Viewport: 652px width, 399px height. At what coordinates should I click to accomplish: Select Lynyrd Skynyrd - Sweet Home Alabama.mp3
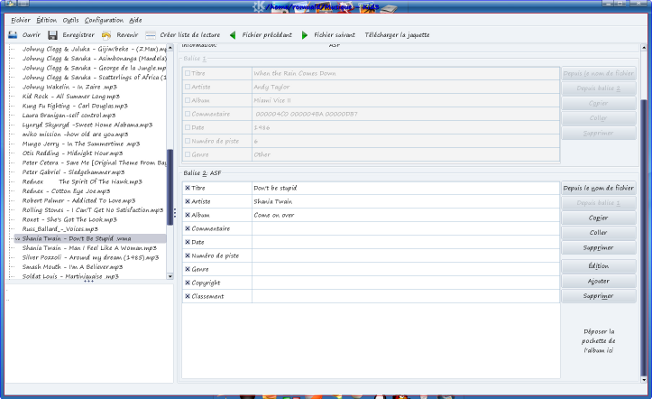tap(87, 125)
